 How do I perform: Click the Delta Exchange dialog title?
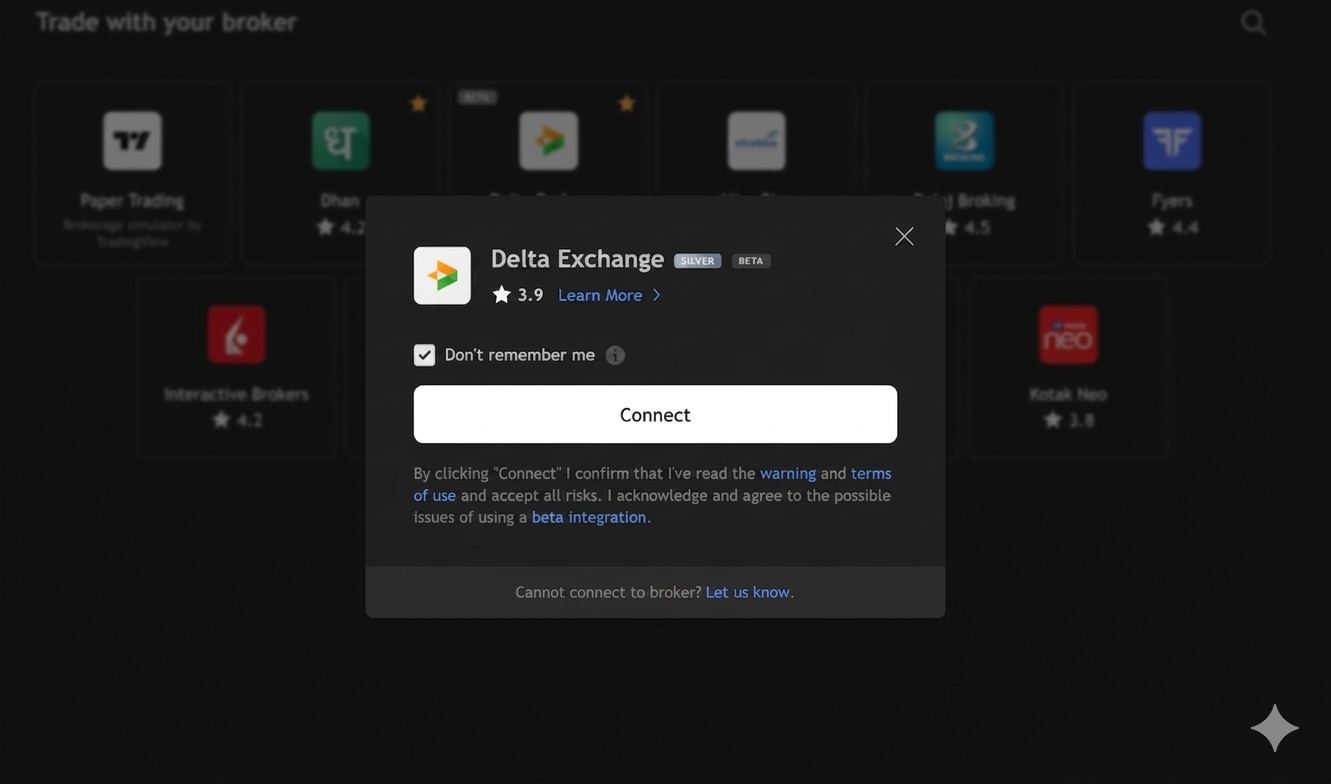(577, 259)
